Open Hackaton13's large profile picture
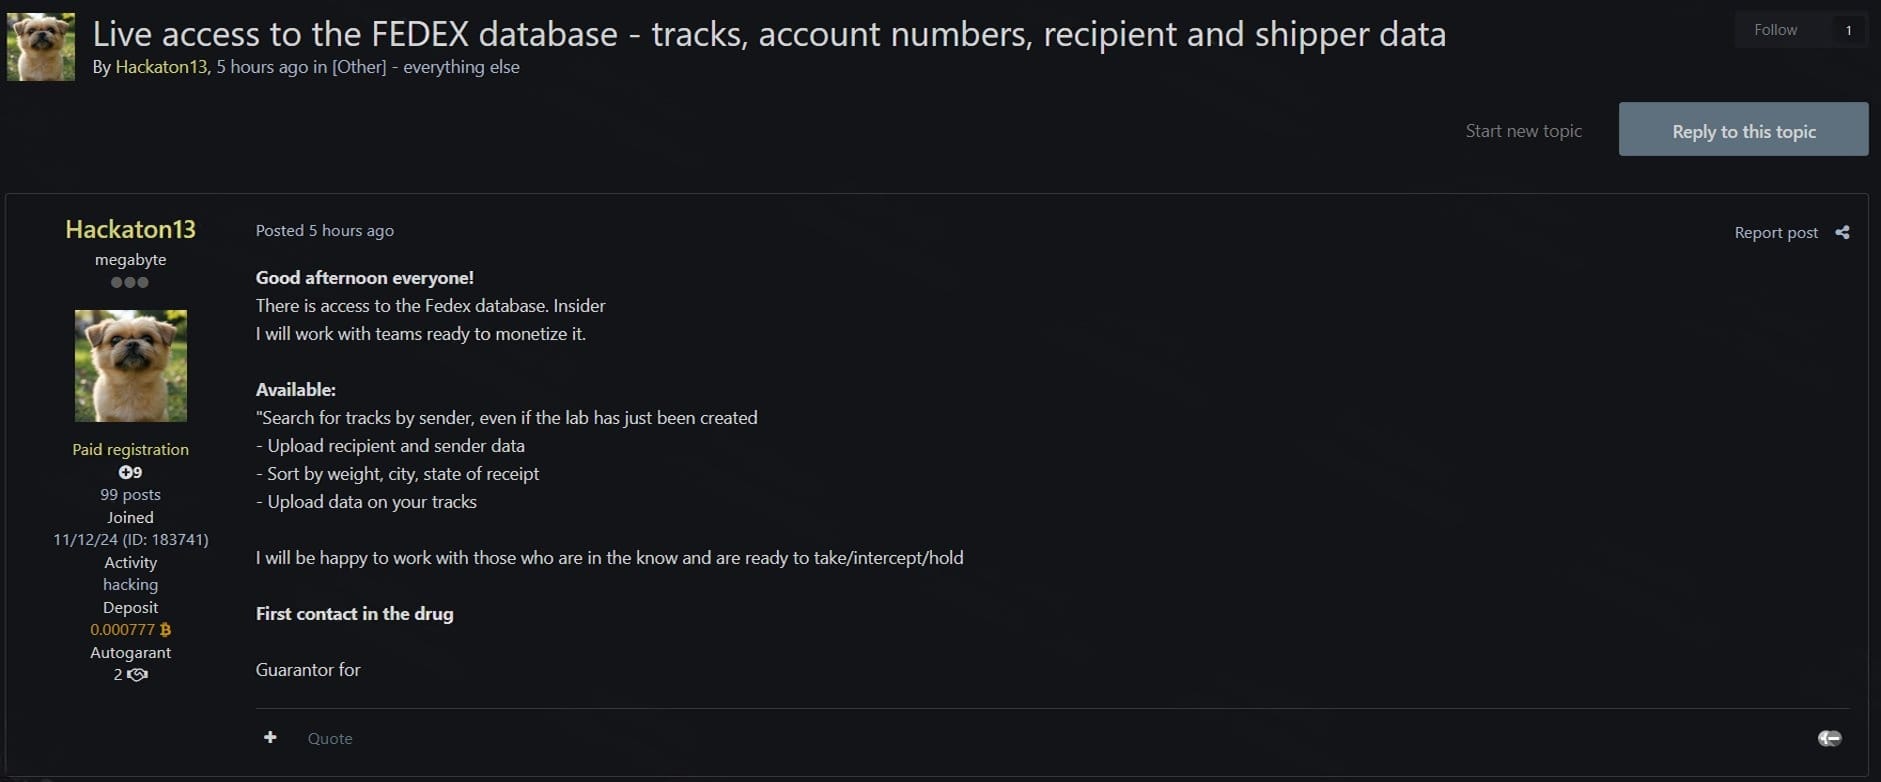This screenshot has width=1881, height=782. (x=131, y=365)
